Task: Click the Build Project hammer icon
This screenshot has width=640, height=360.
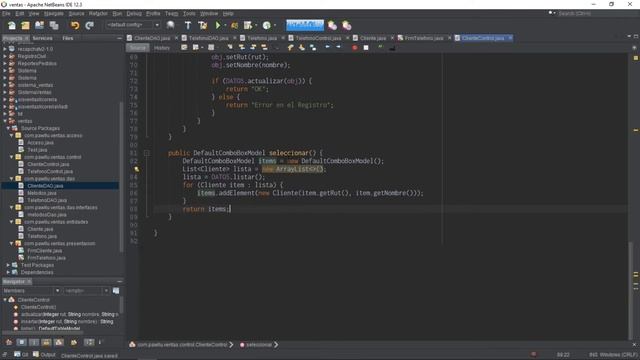Action: 188,25
